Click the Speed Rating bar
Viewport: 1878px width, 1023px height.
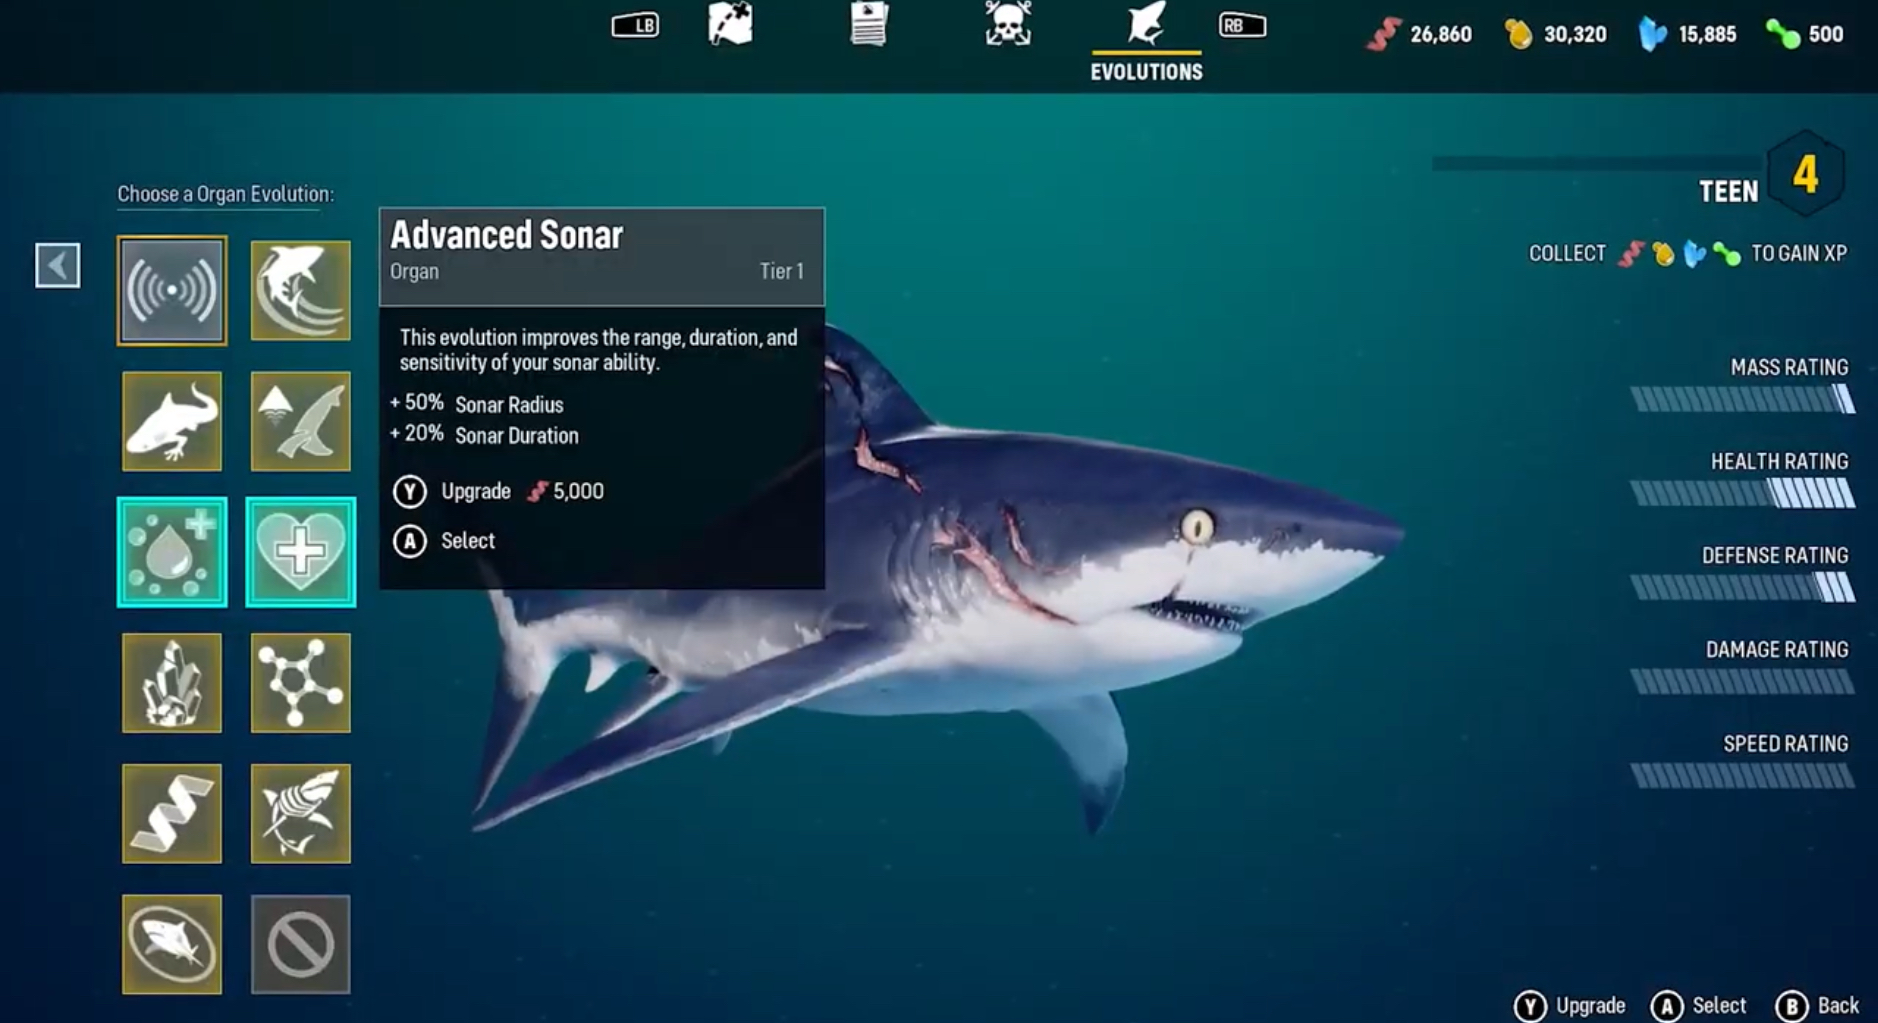[x=1743, y=776]
